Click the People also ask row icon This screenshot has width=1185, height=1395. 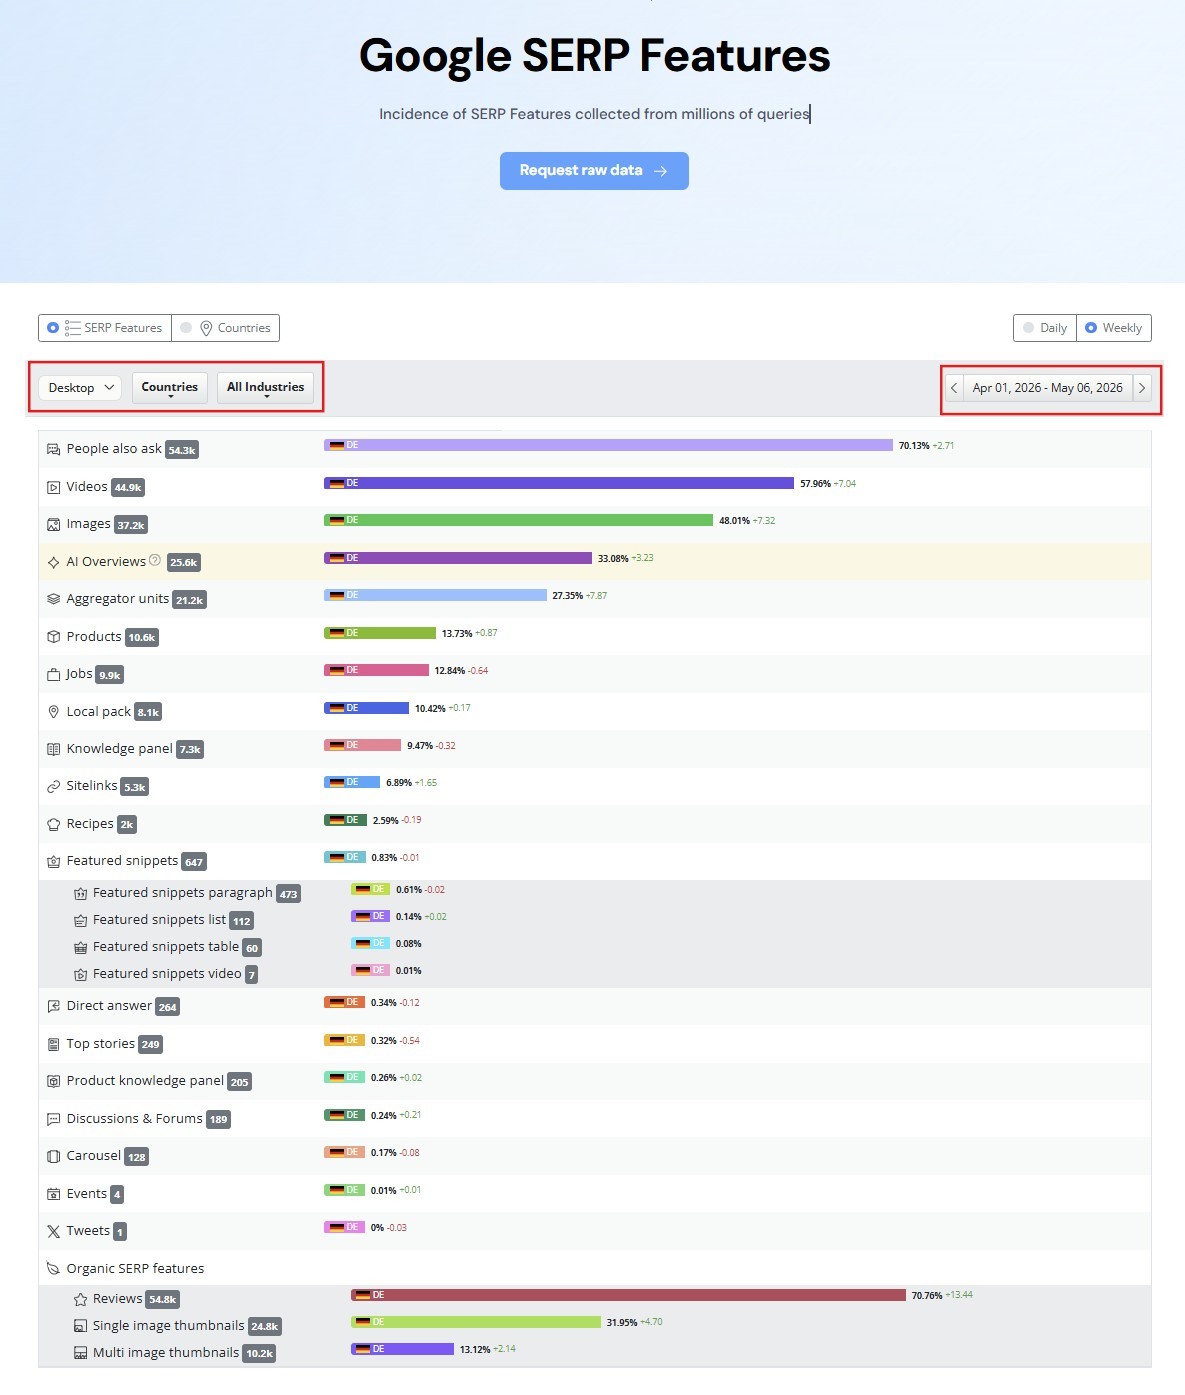53,450
